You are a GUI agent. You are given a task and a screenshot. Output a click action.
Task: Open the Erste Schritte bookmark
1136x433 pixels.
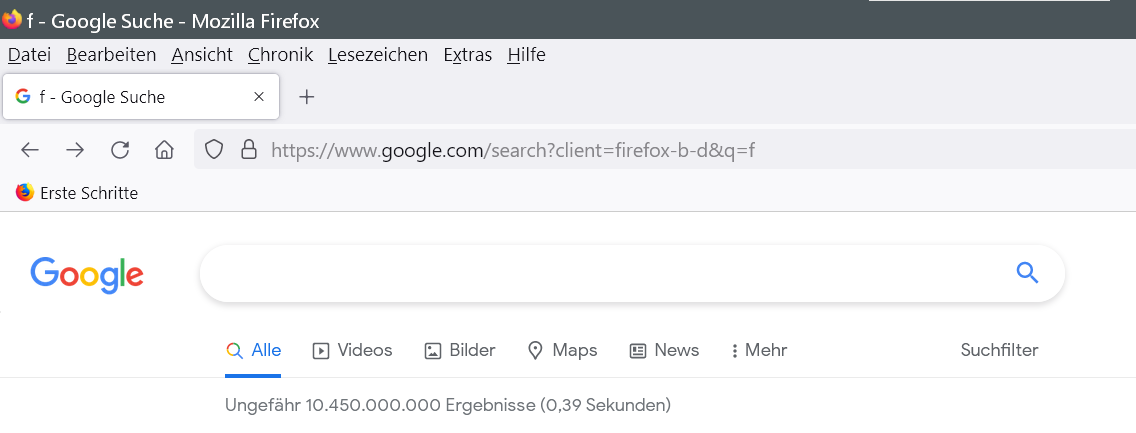77,193
